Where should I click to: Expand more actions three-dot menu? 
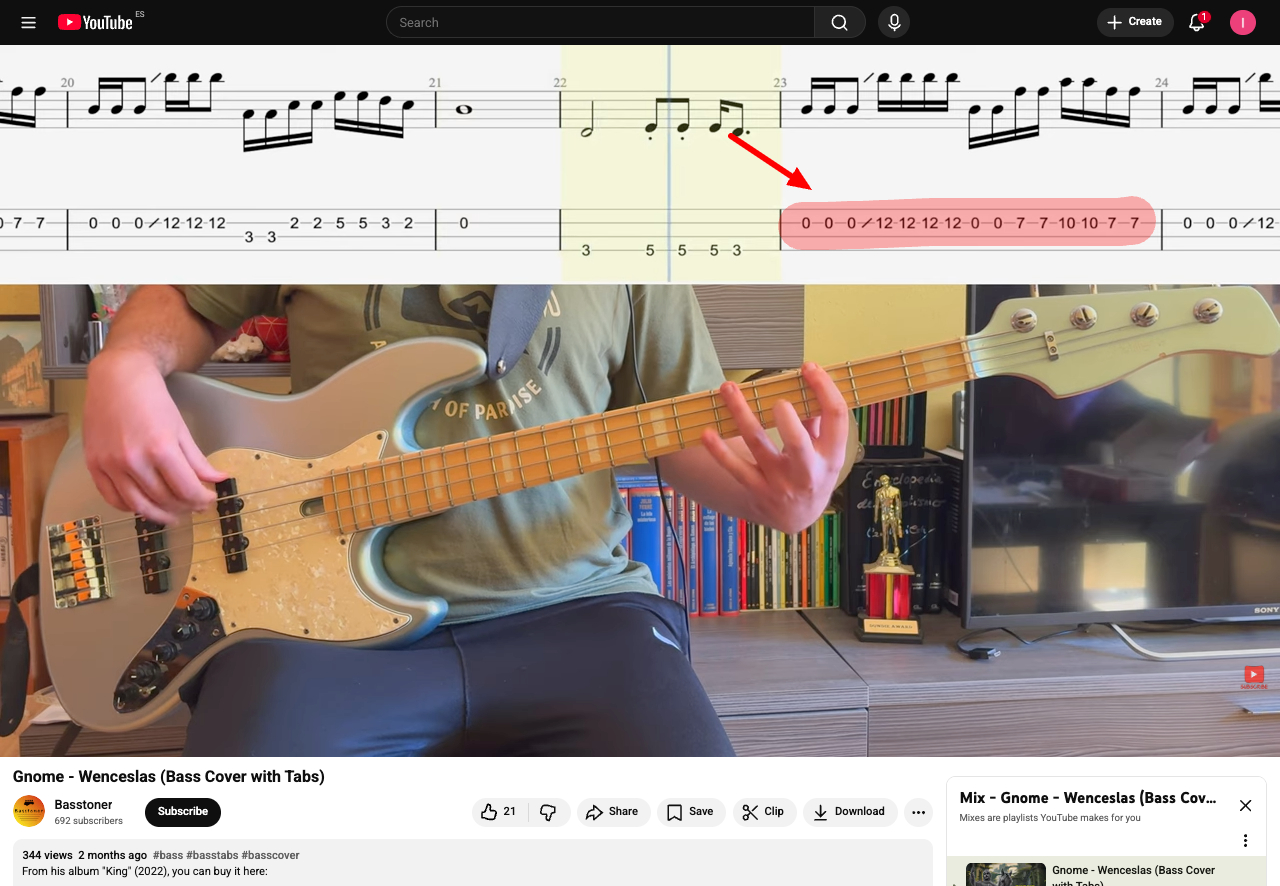pos(918,812)
